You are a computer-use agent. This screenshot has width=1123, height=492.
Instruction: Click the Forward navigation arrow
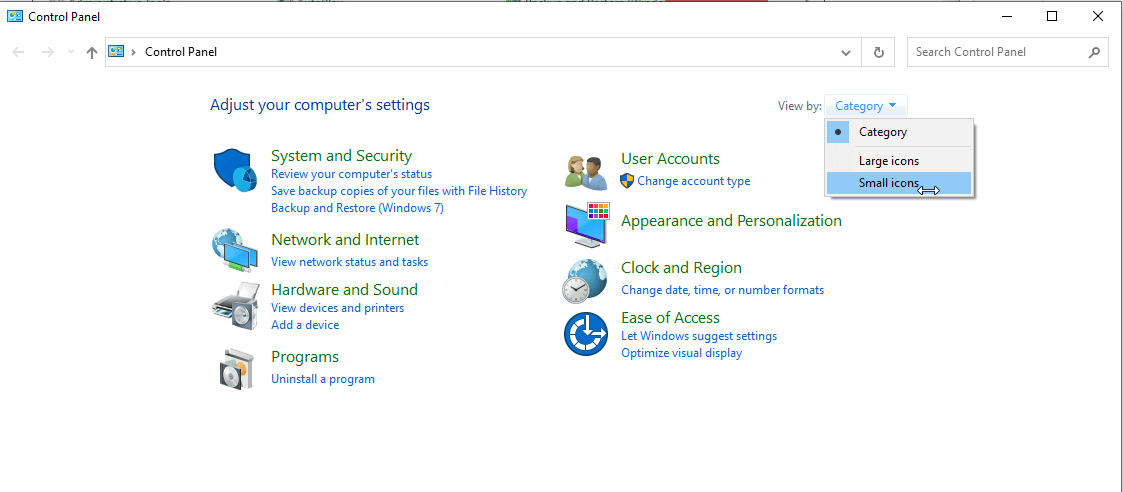[48, 52]
